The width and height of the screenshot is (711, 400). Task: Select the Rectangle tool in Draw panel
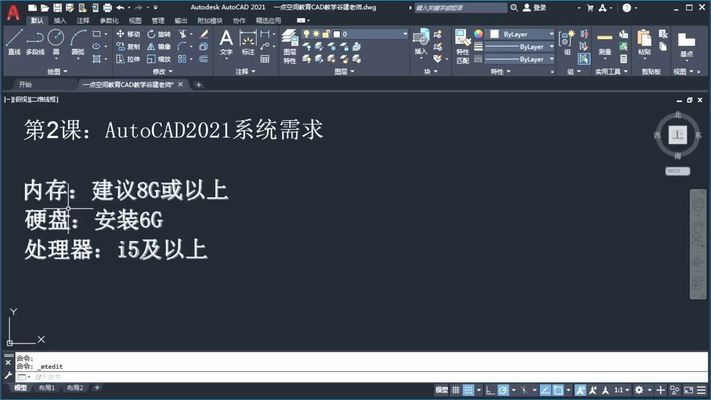pyautogui.click(x=97, y=34)
